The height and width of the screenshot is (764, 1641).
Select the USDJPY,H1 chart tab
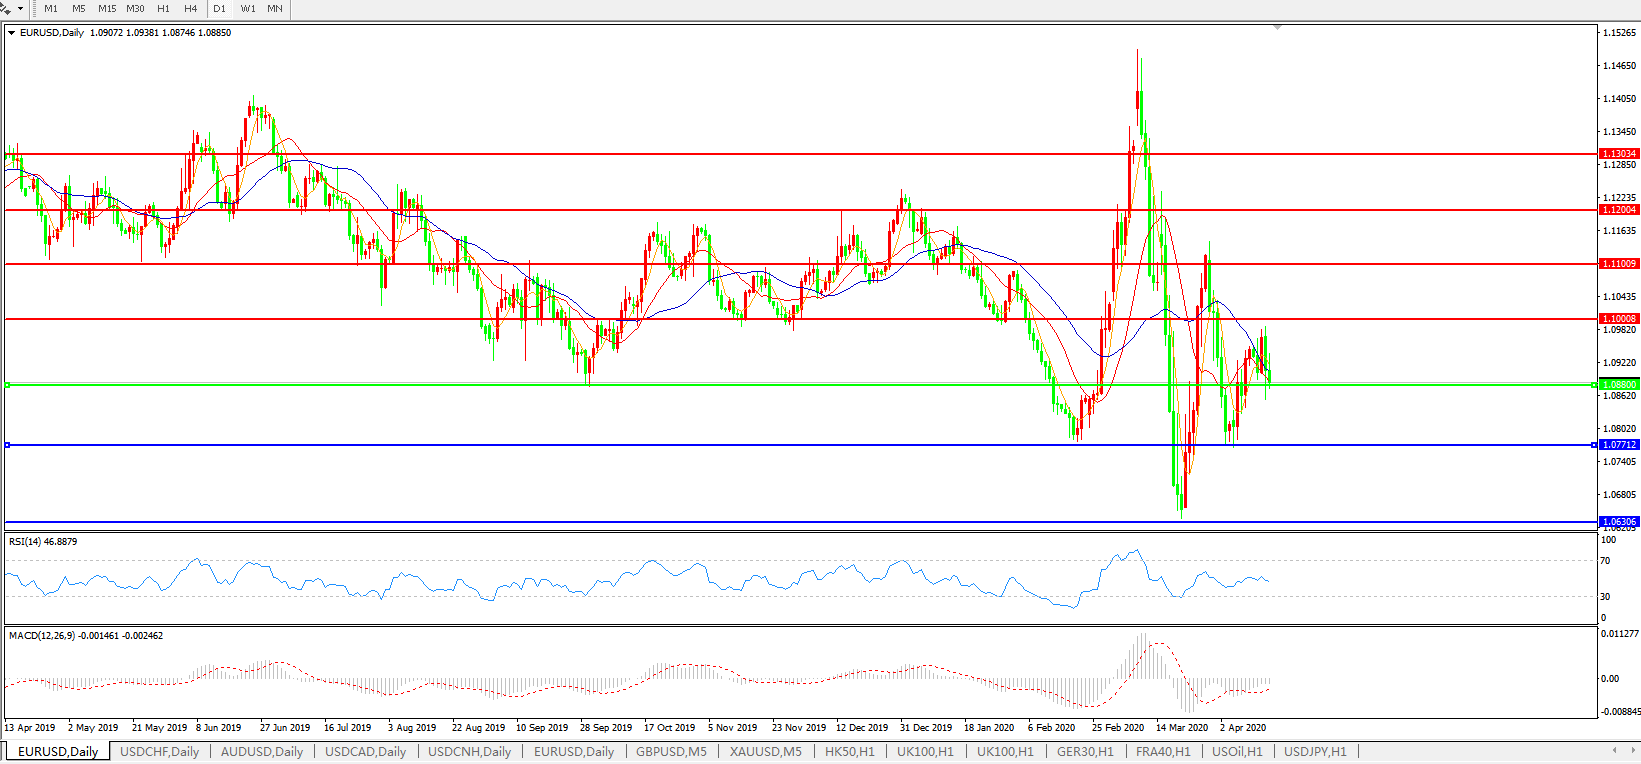[x=1315, y=752]
